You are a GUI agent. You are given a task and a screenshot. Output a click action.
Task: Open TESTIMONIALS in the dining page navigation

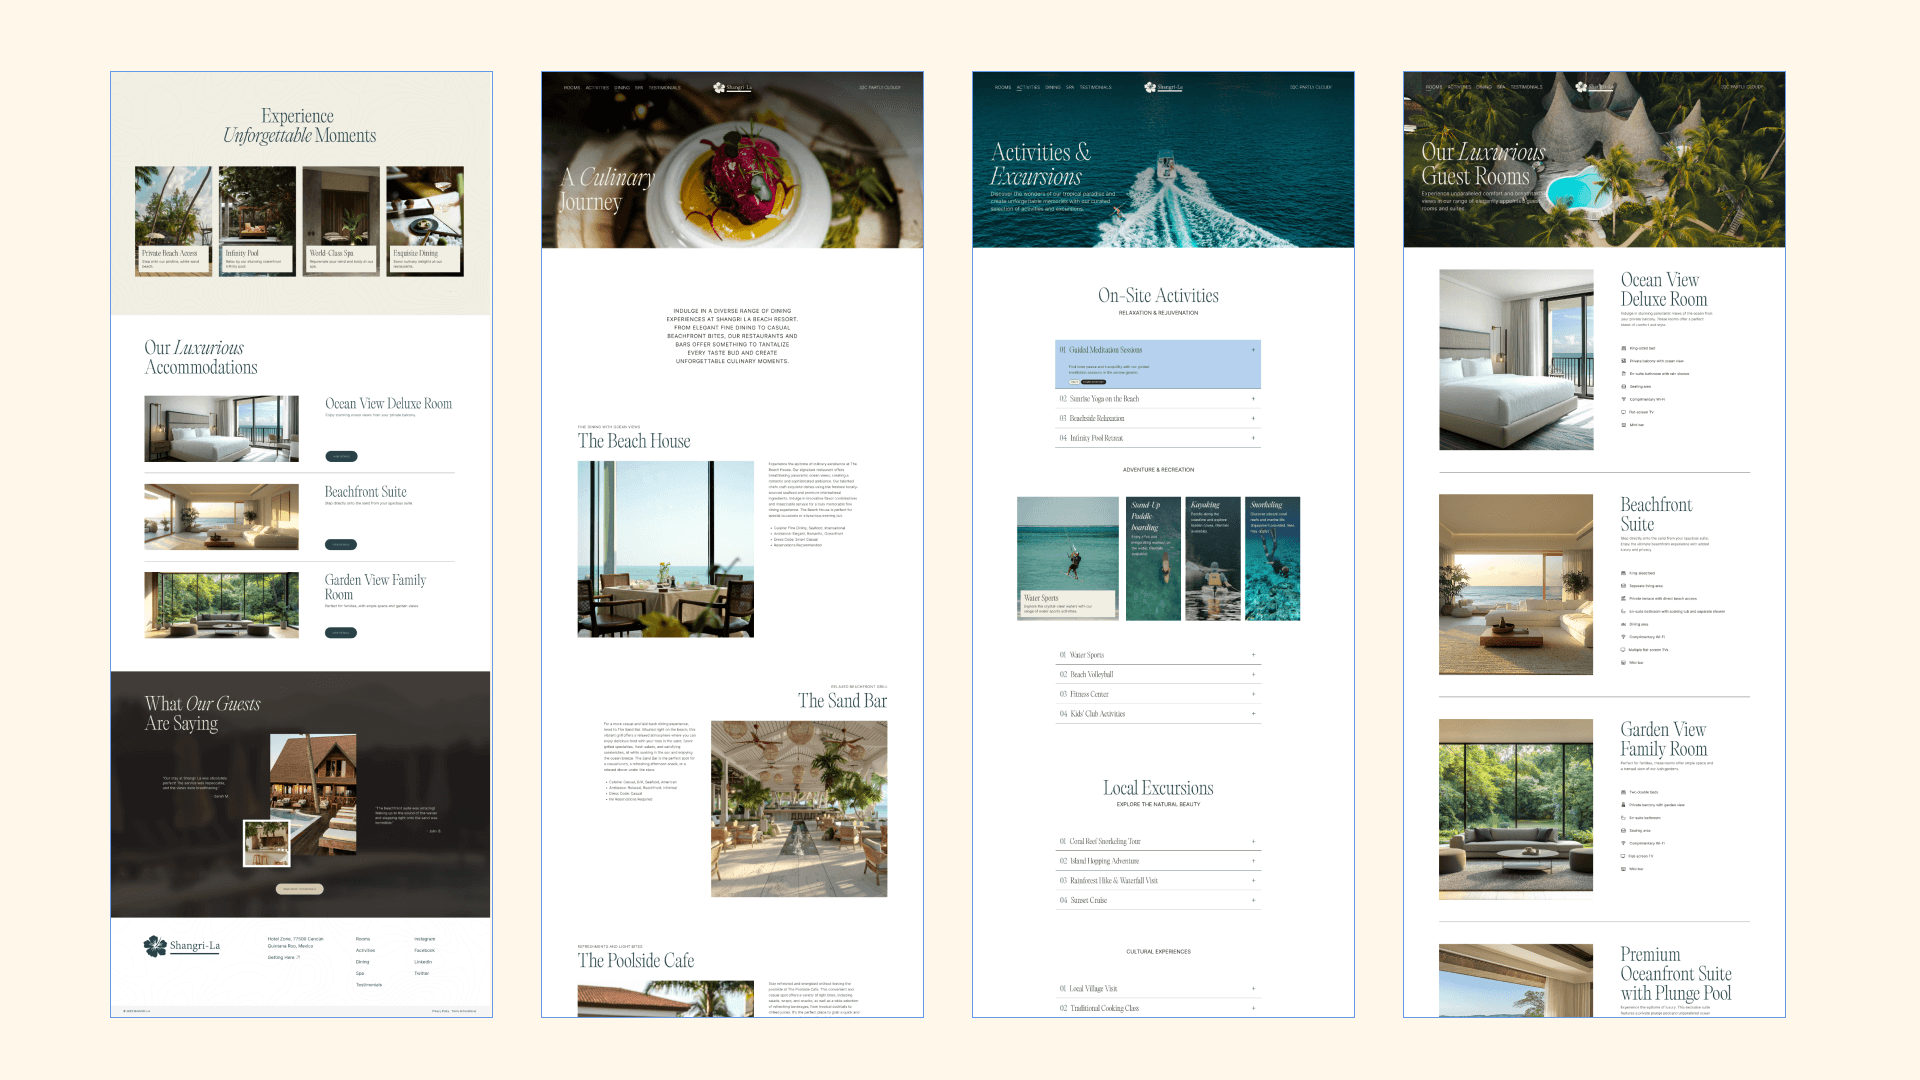pos(664,87)
